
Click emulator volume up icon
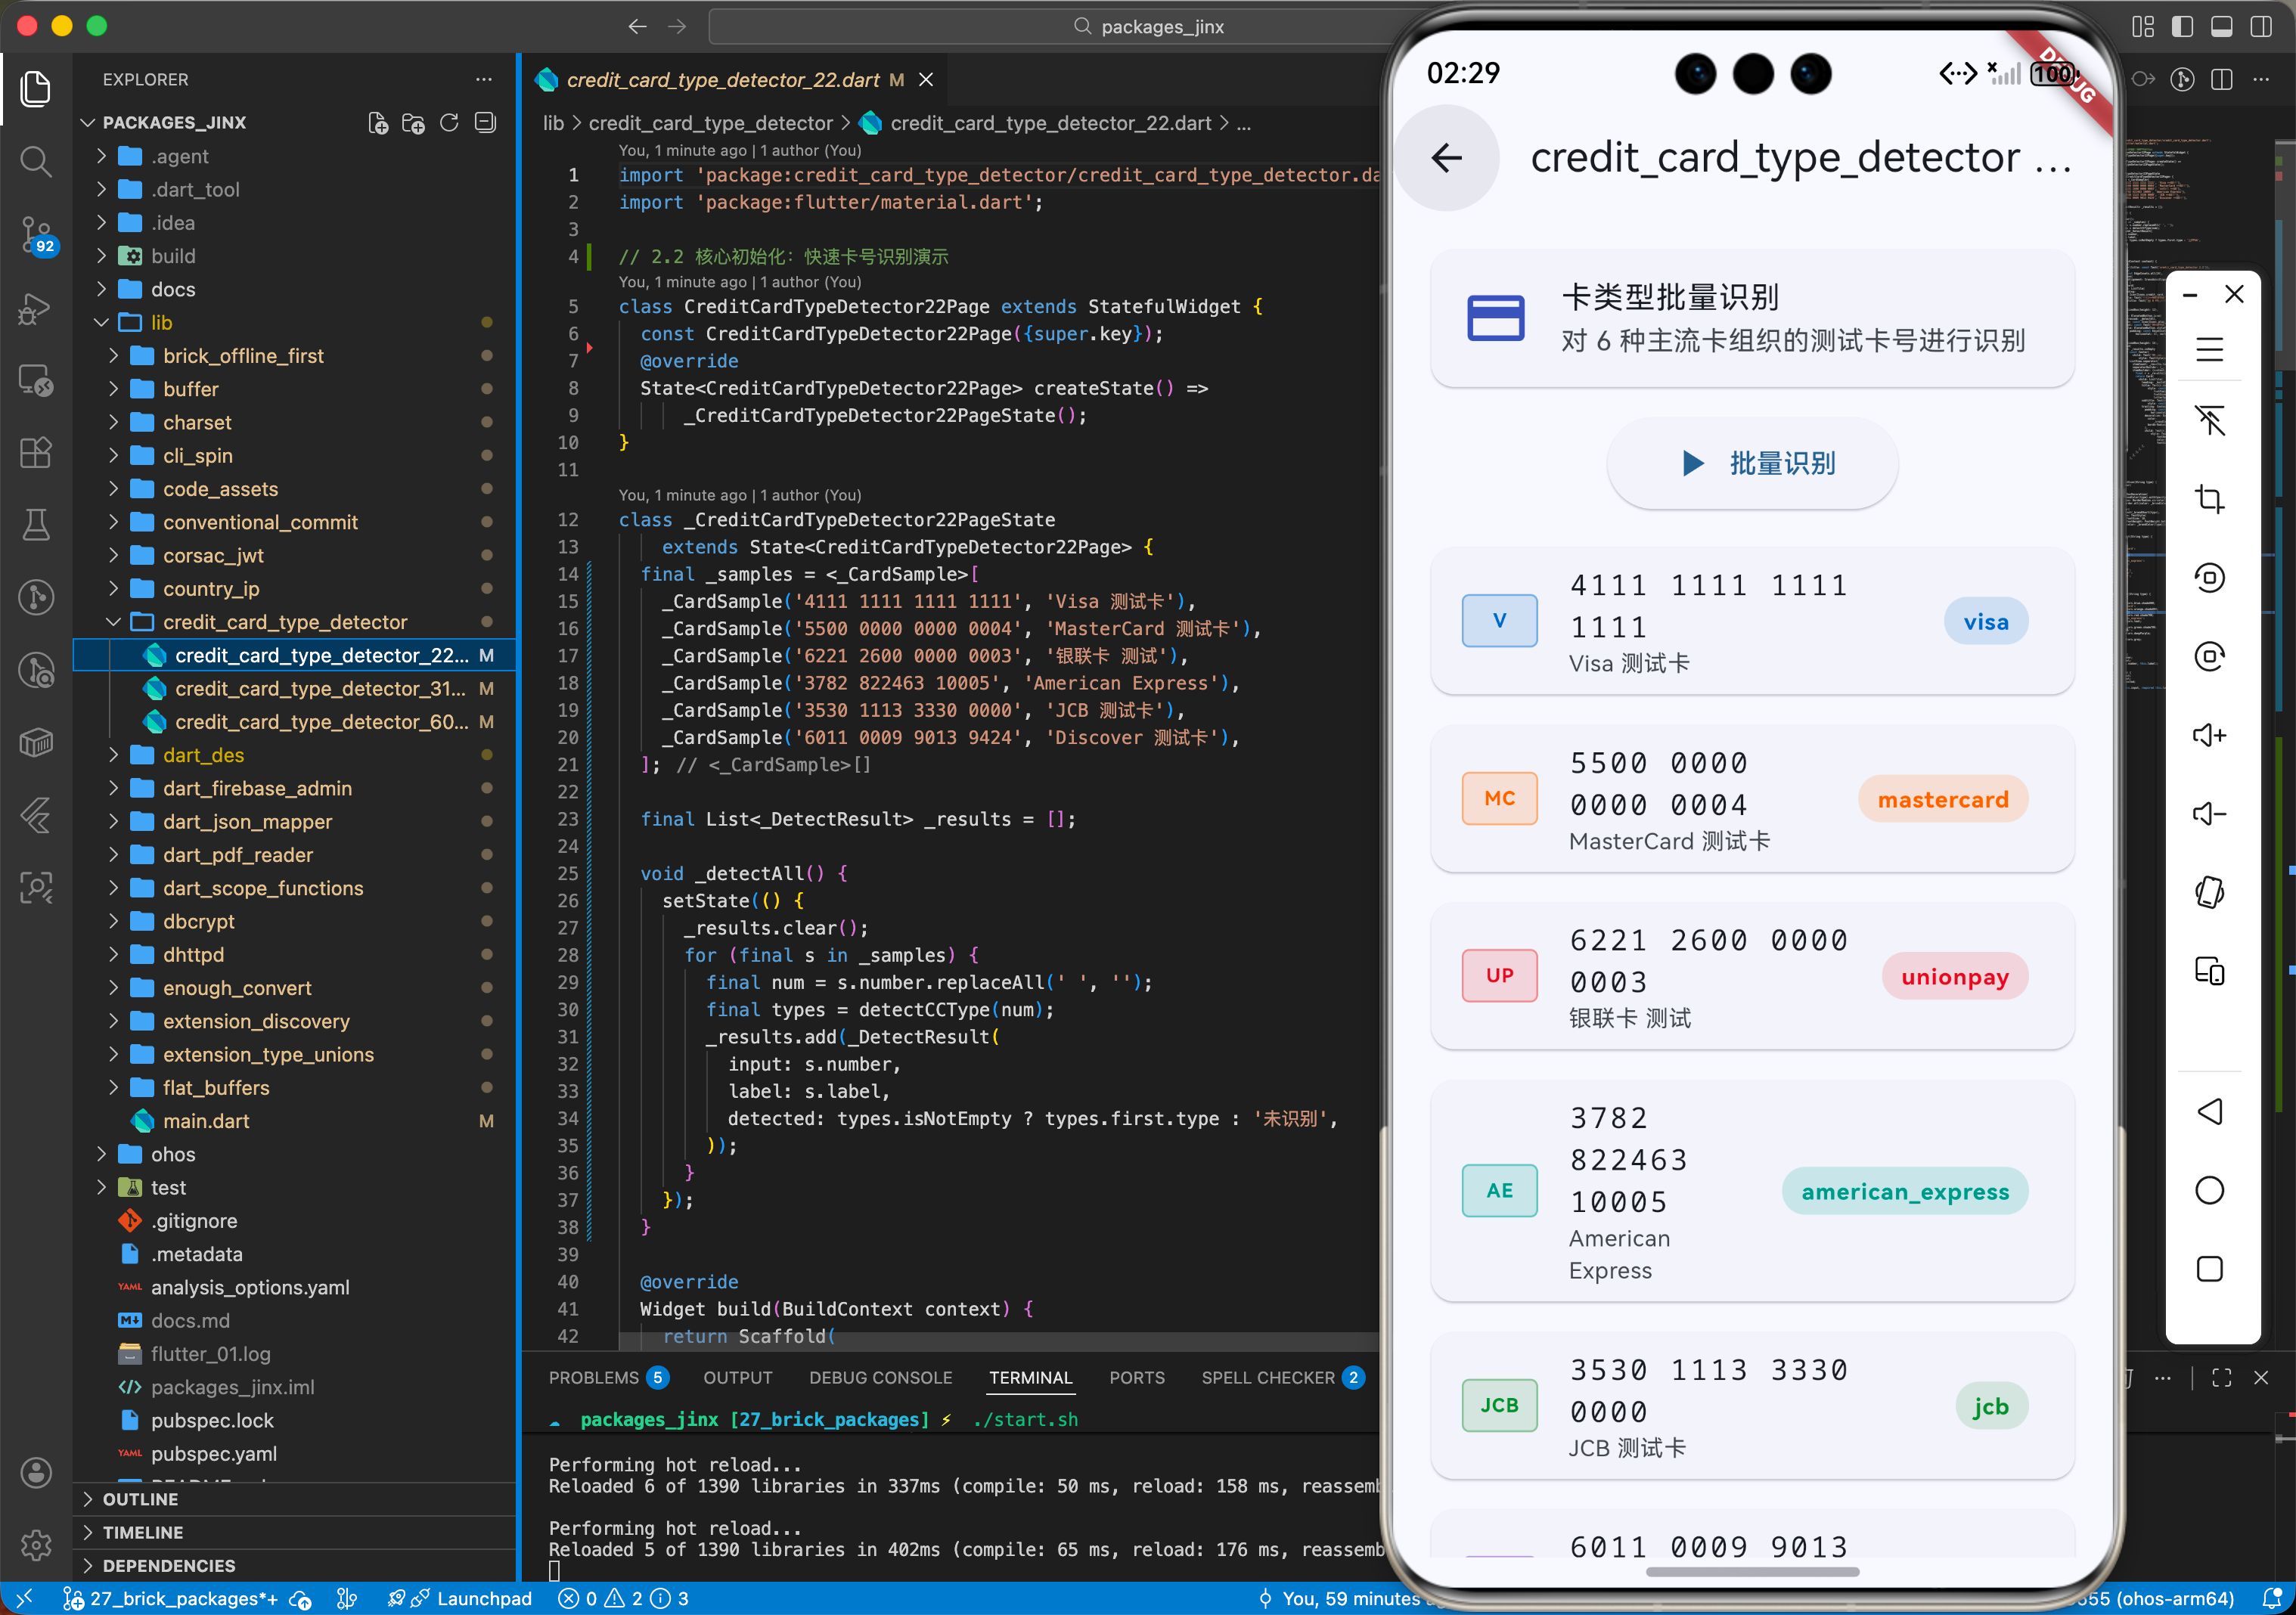2208,736
